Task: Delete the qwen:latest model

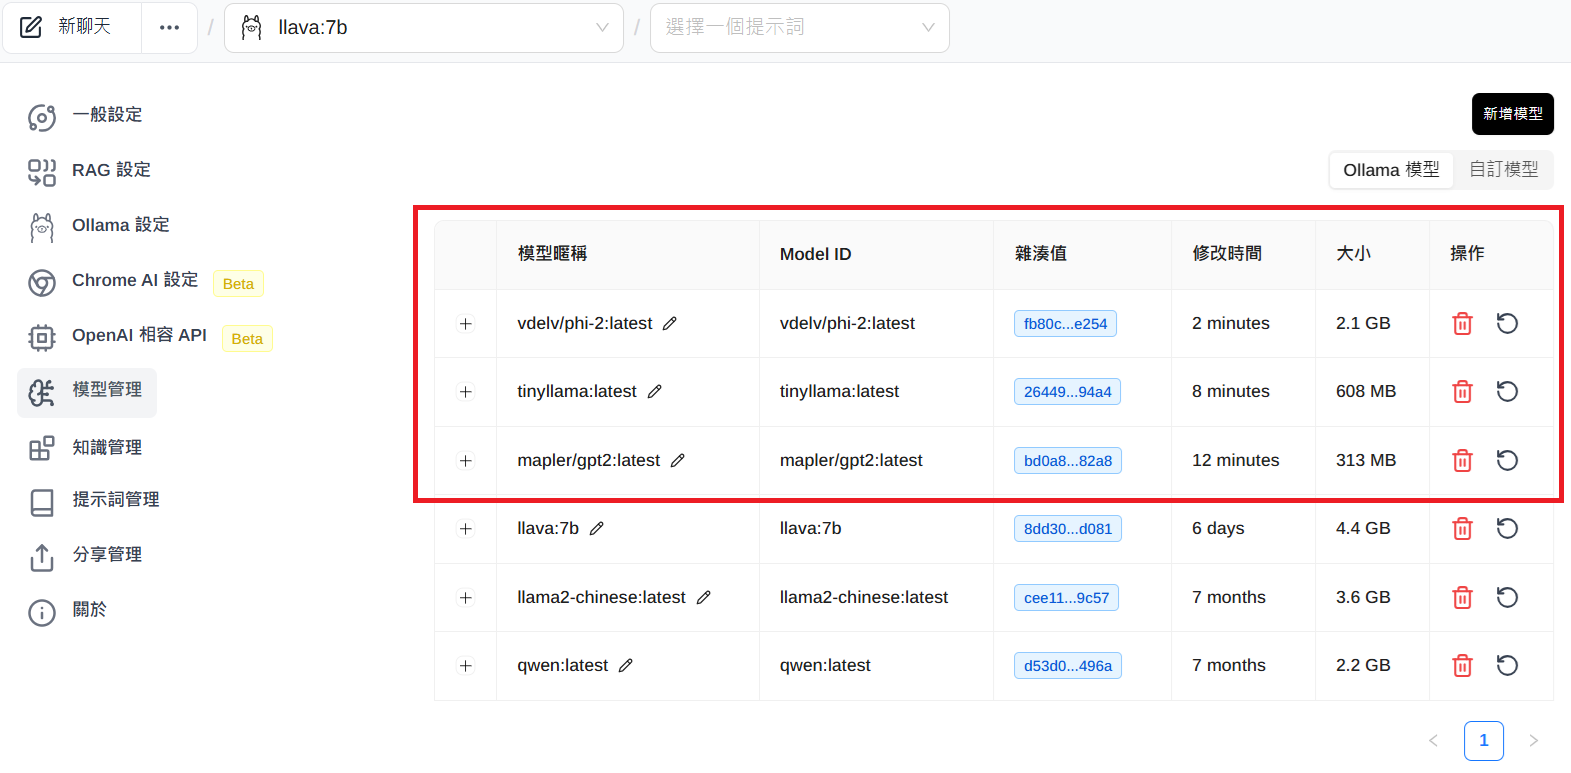Action: pyautogui.click(x=1462, y=665)
